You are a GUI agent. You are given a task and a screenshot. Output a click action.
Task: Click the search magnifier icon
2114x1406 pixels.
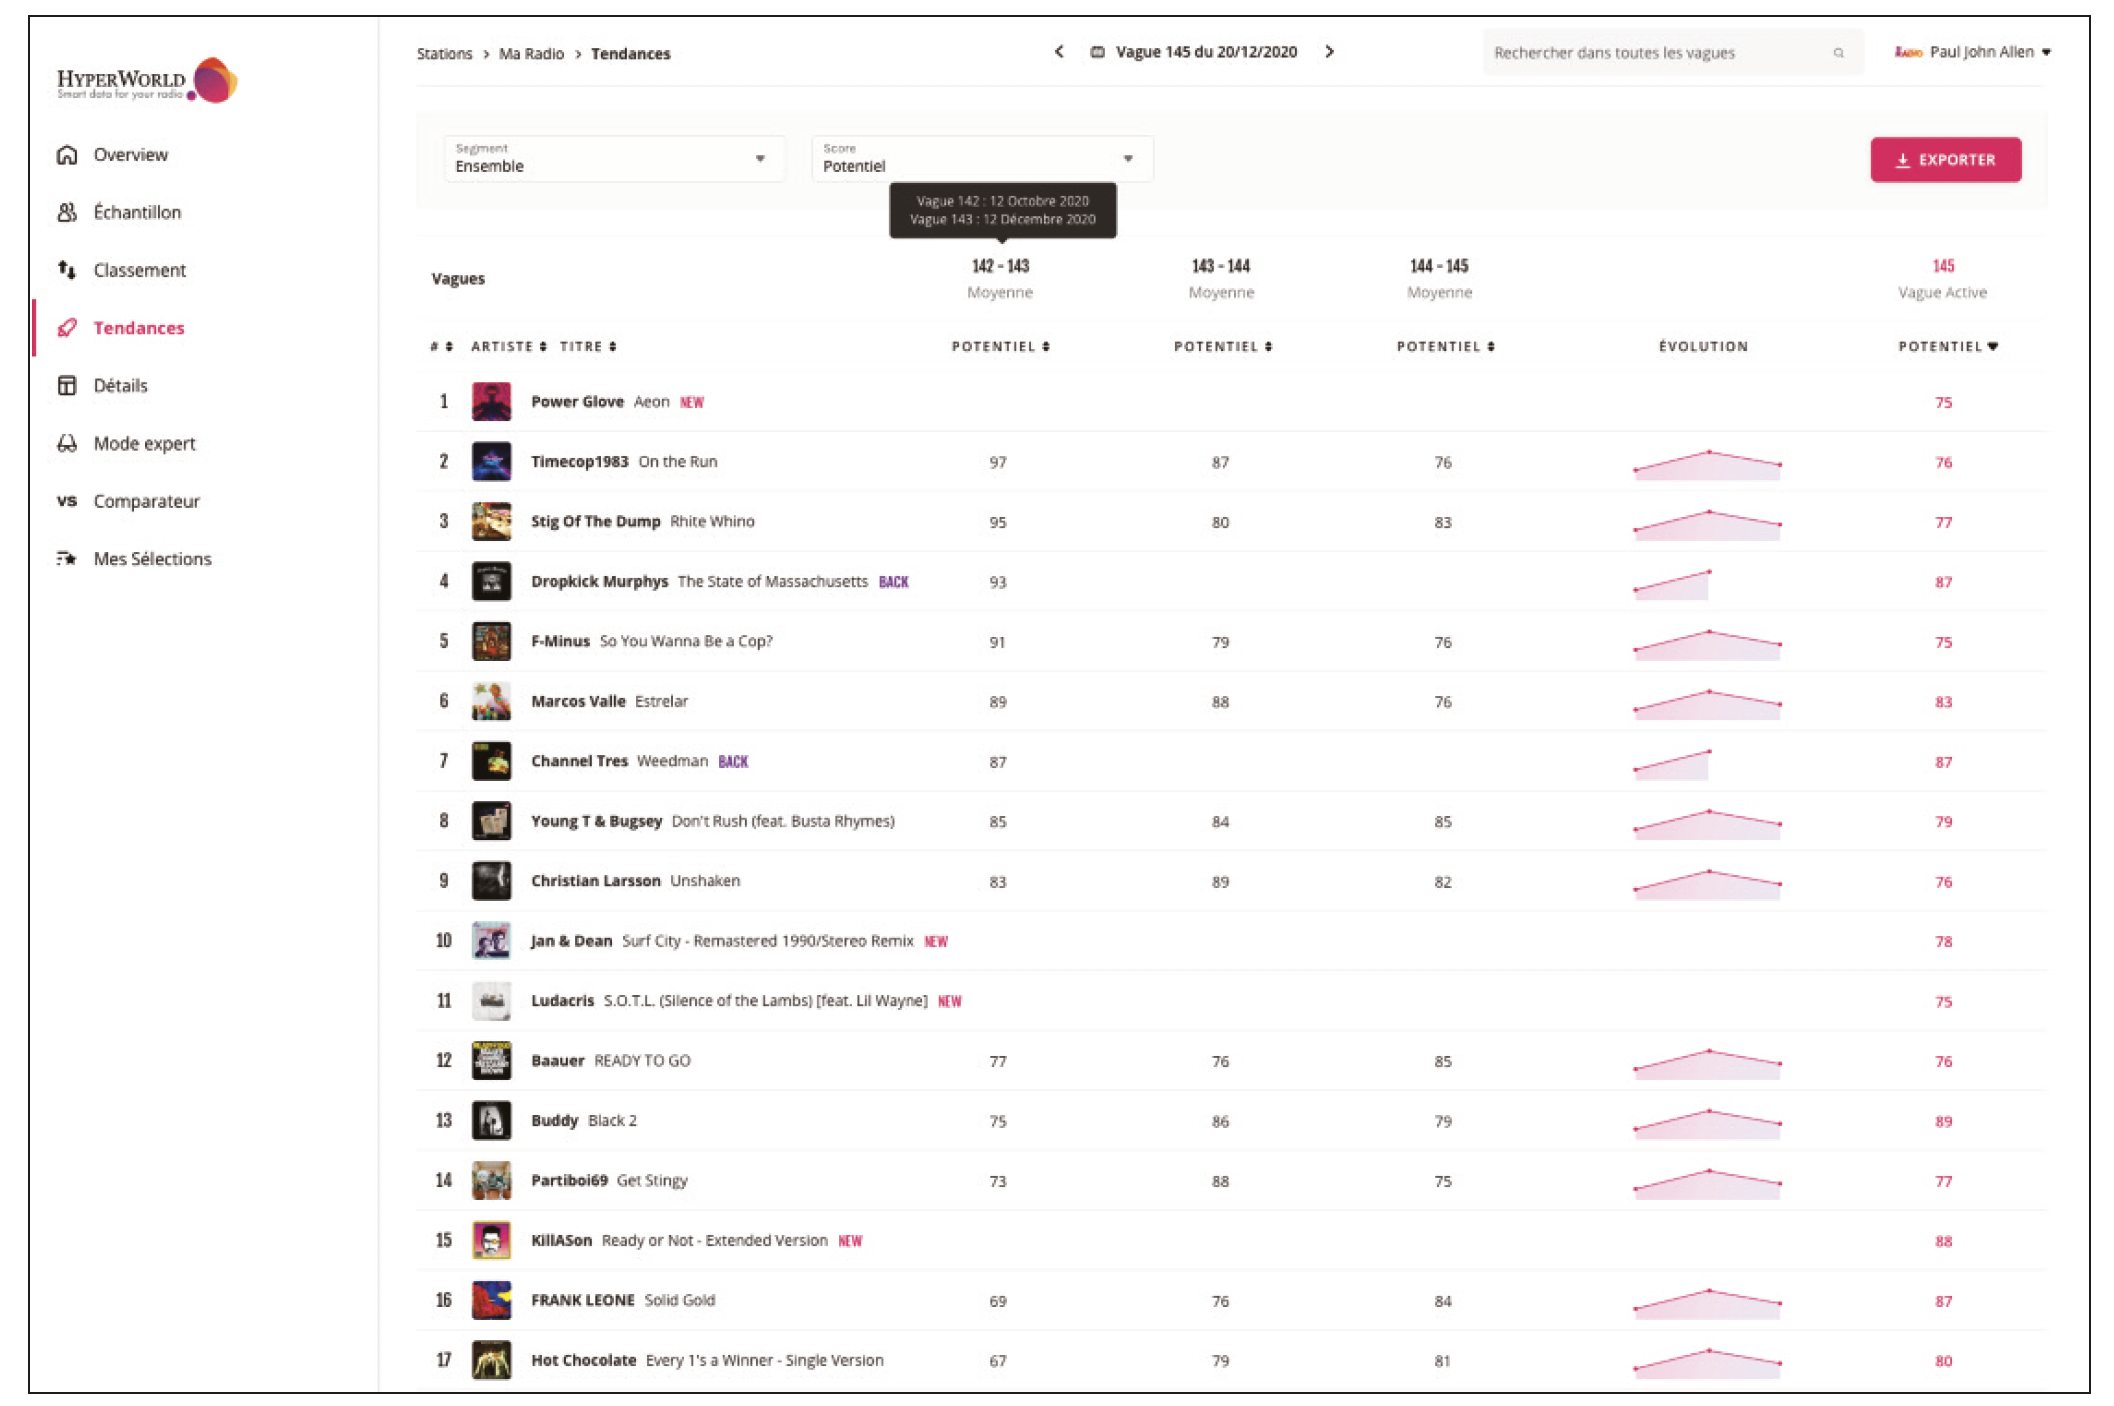coord(1838,53)
